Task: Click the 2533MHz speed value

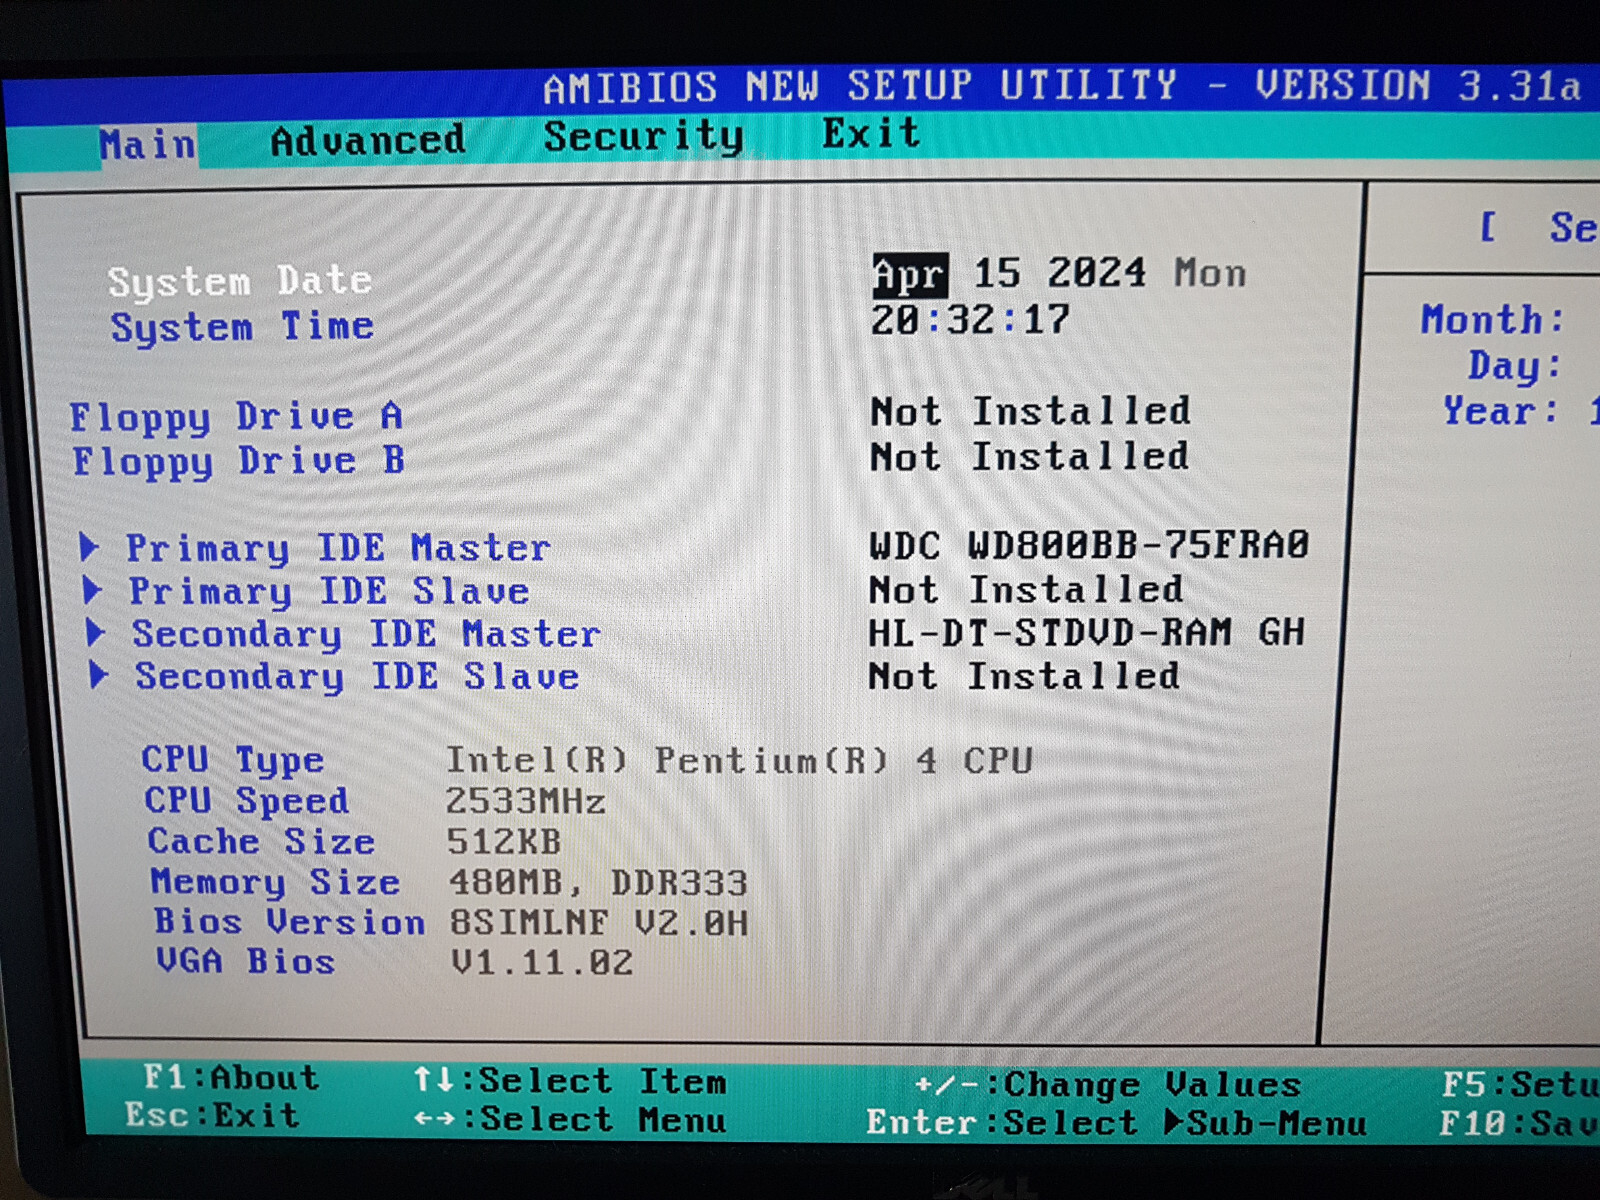Action: (525, 801)
